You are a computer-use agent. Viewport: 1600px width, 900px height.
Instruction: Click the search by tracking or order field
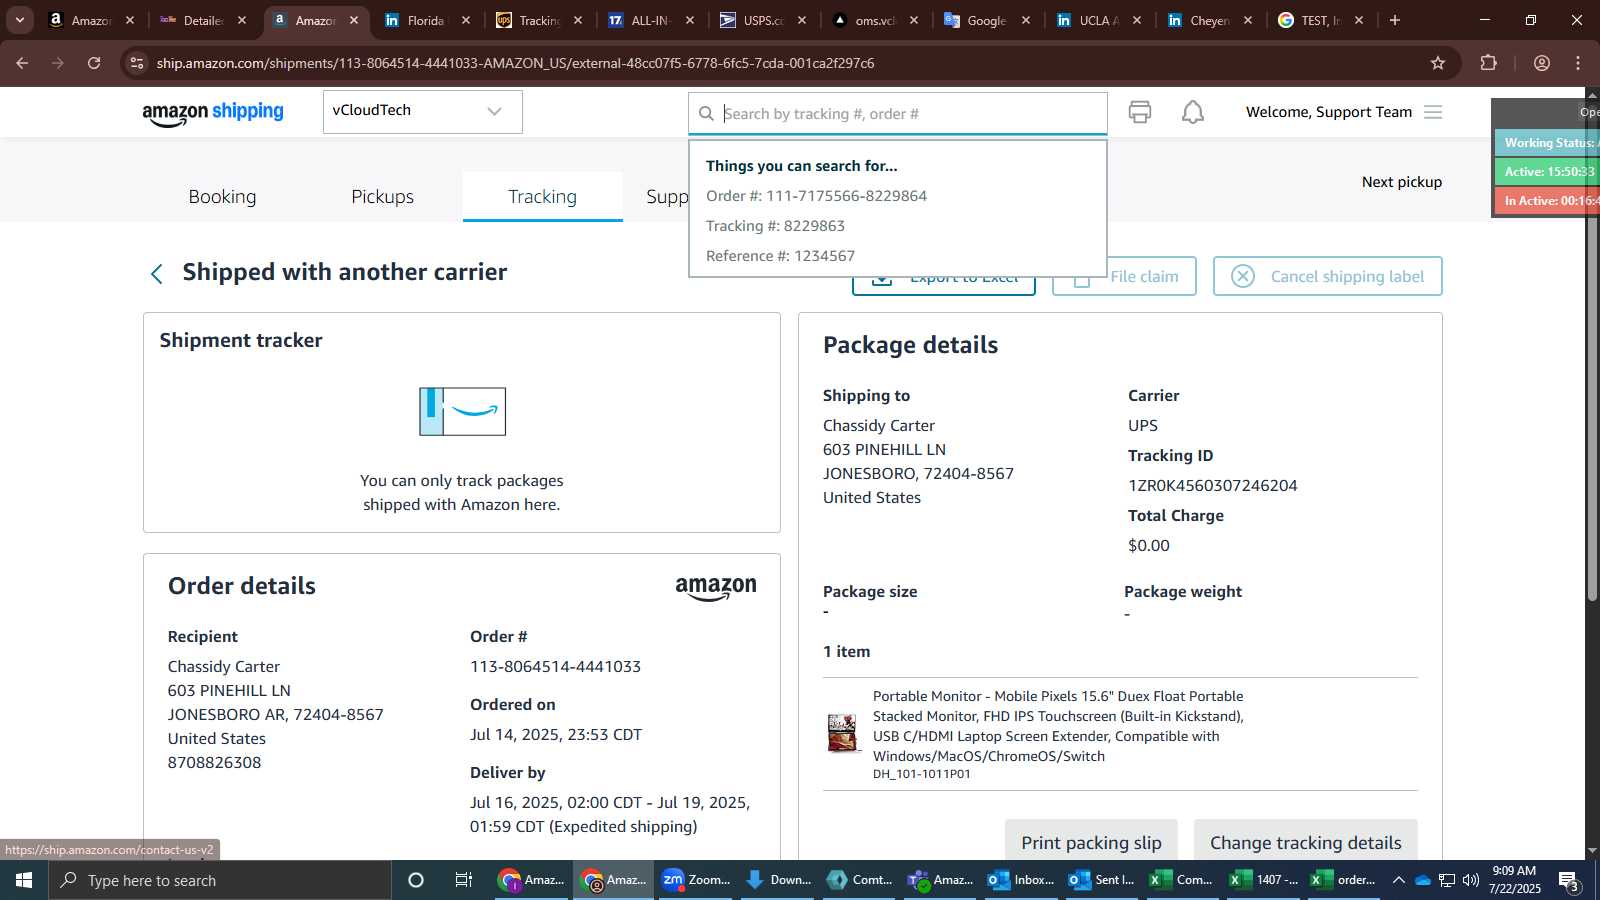click(897, 114)
